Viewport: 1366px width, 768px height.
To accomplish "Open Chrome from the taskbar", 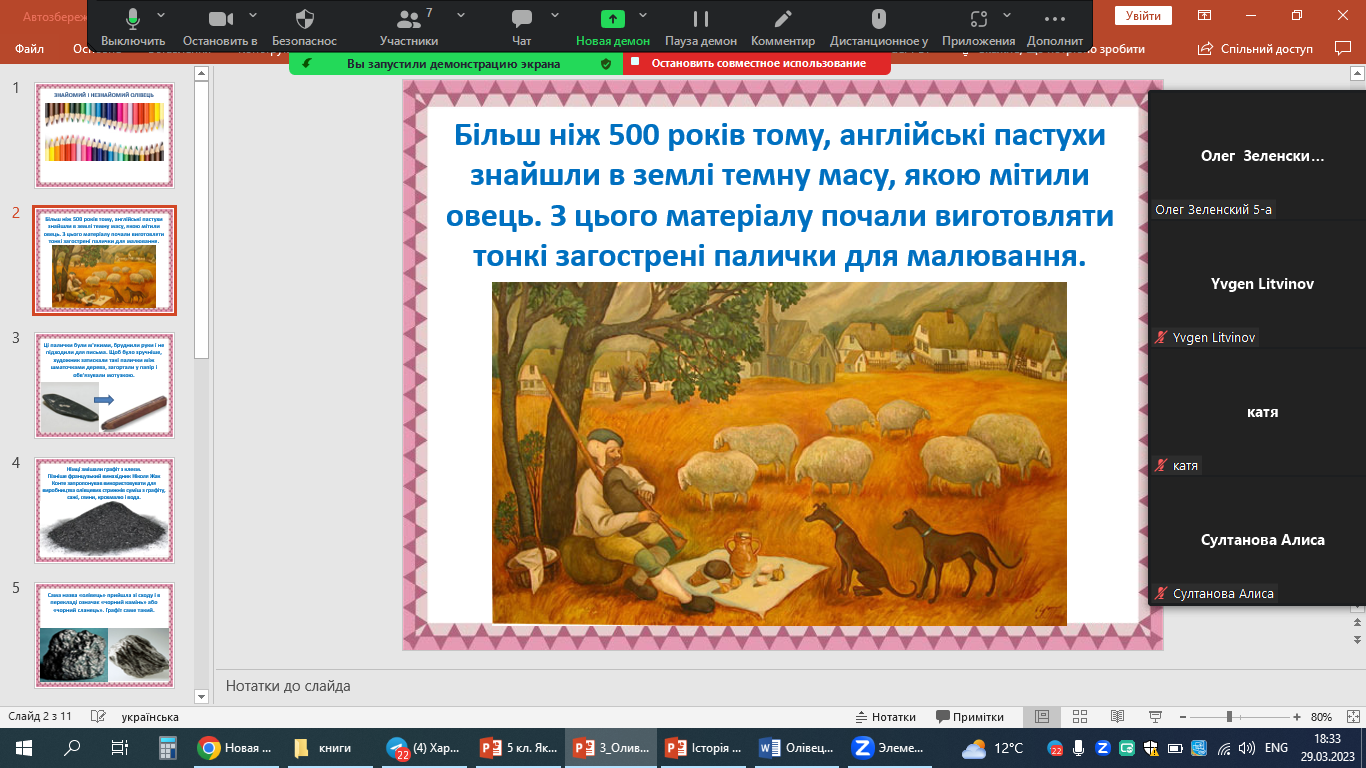I will (235, 748).
